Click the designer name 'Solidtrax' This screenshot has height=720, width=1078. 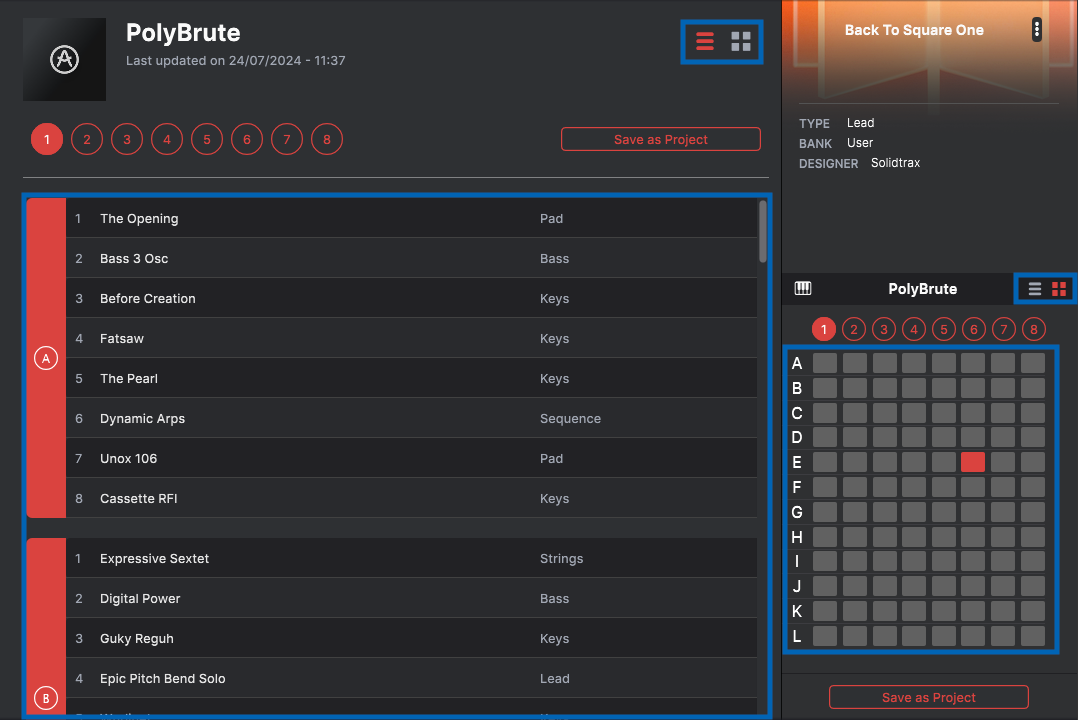(895, 162)
